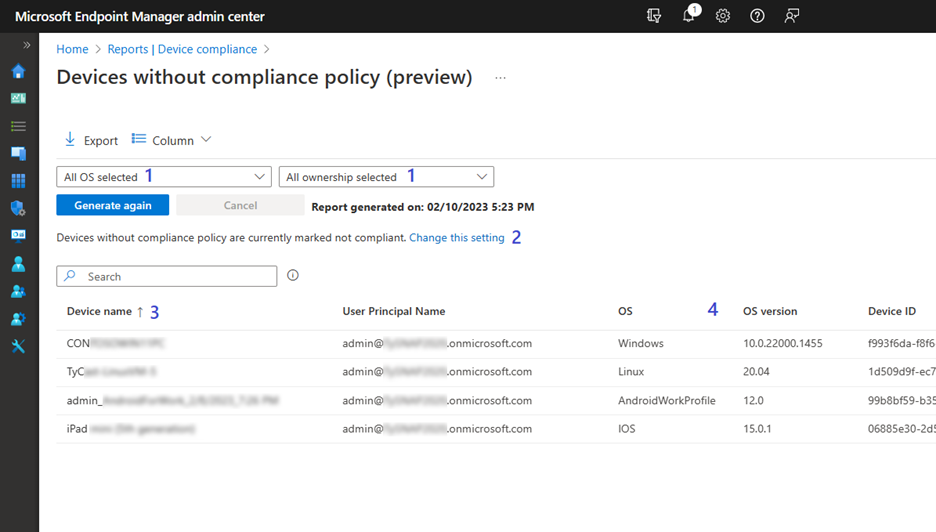
Task: Sort by User Principal Name header
Action: coord(393,311)
